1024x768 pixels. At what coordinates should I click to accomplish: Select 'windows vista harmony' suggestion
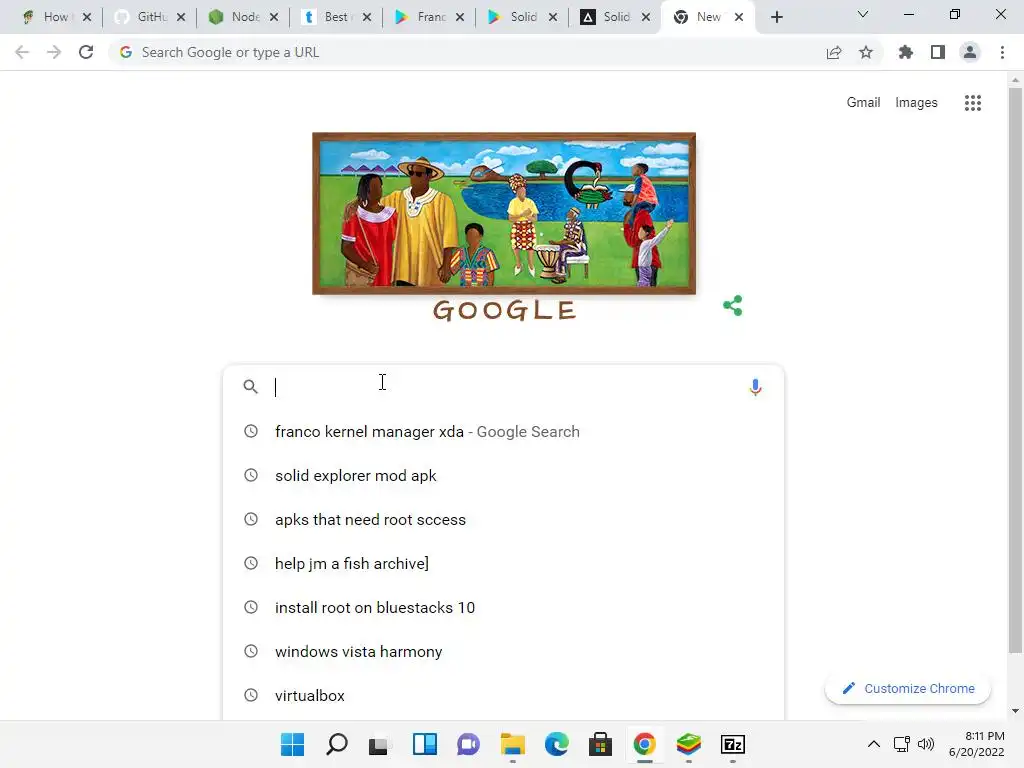click(x=503, y=652)
